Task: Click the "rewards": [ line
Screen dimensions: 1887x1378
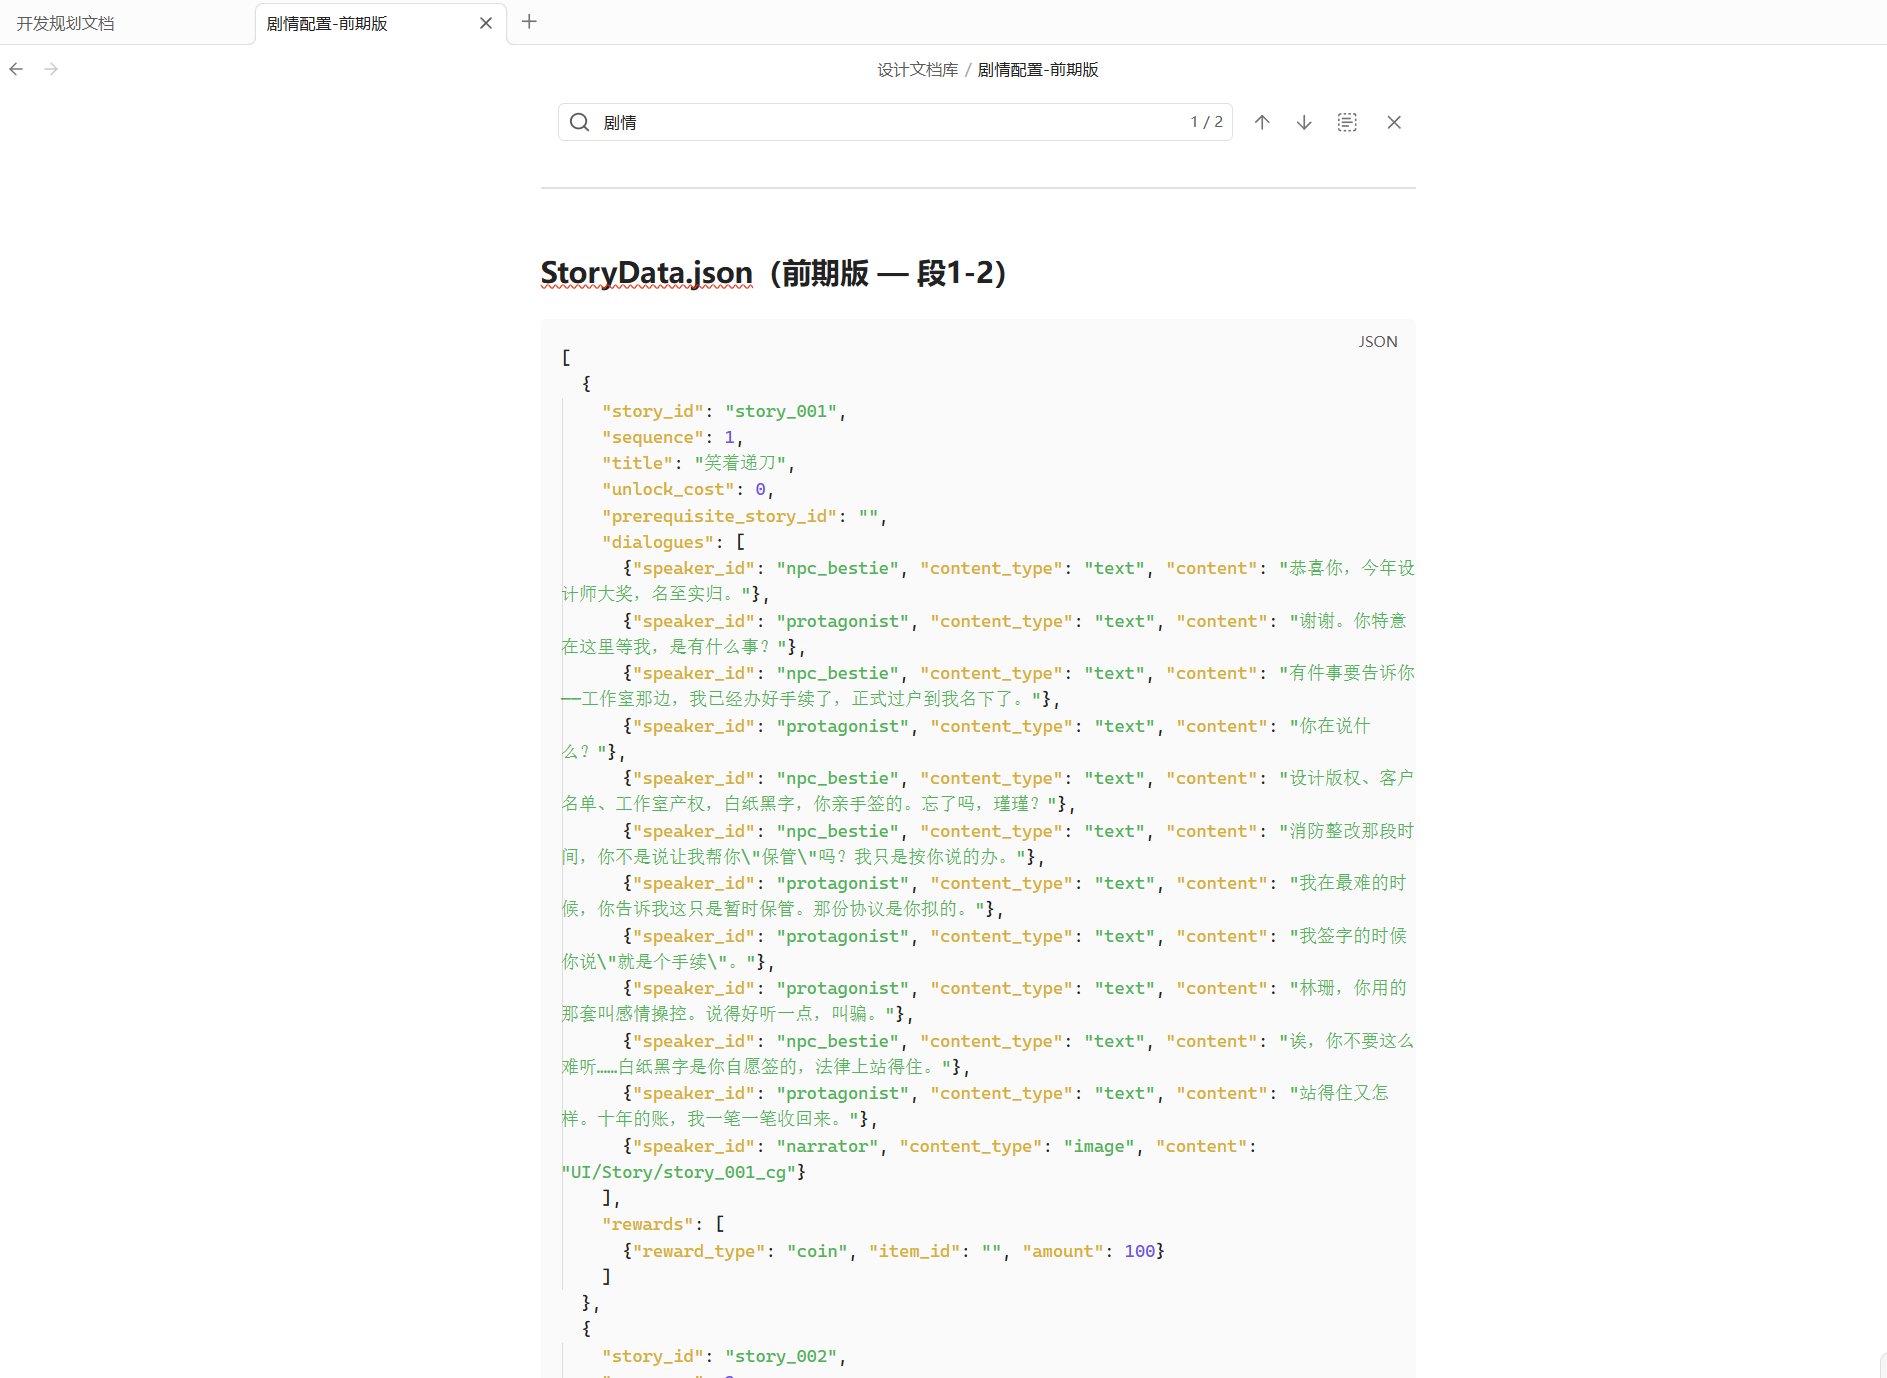Action: click(663, 1224)
